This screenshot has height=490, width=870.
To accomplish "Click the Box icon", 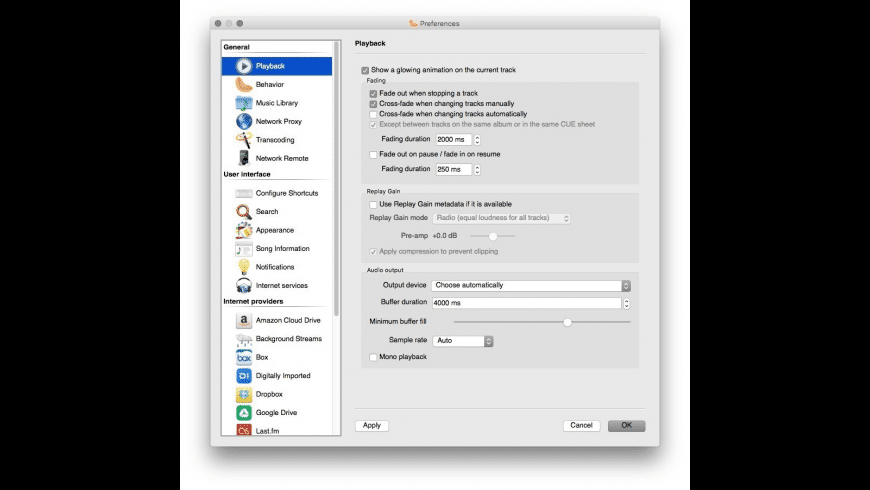I will [x=243, y=357].
